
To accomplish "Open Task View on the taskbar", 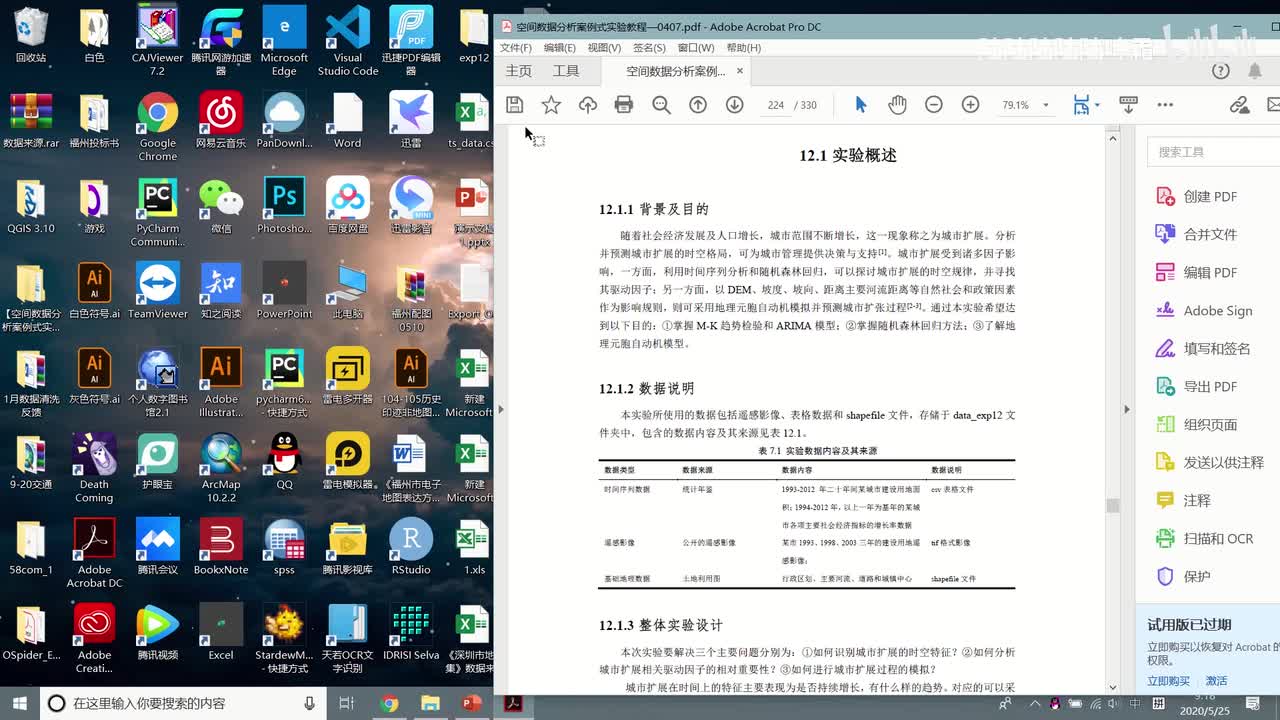I will [x=346, y=703].
